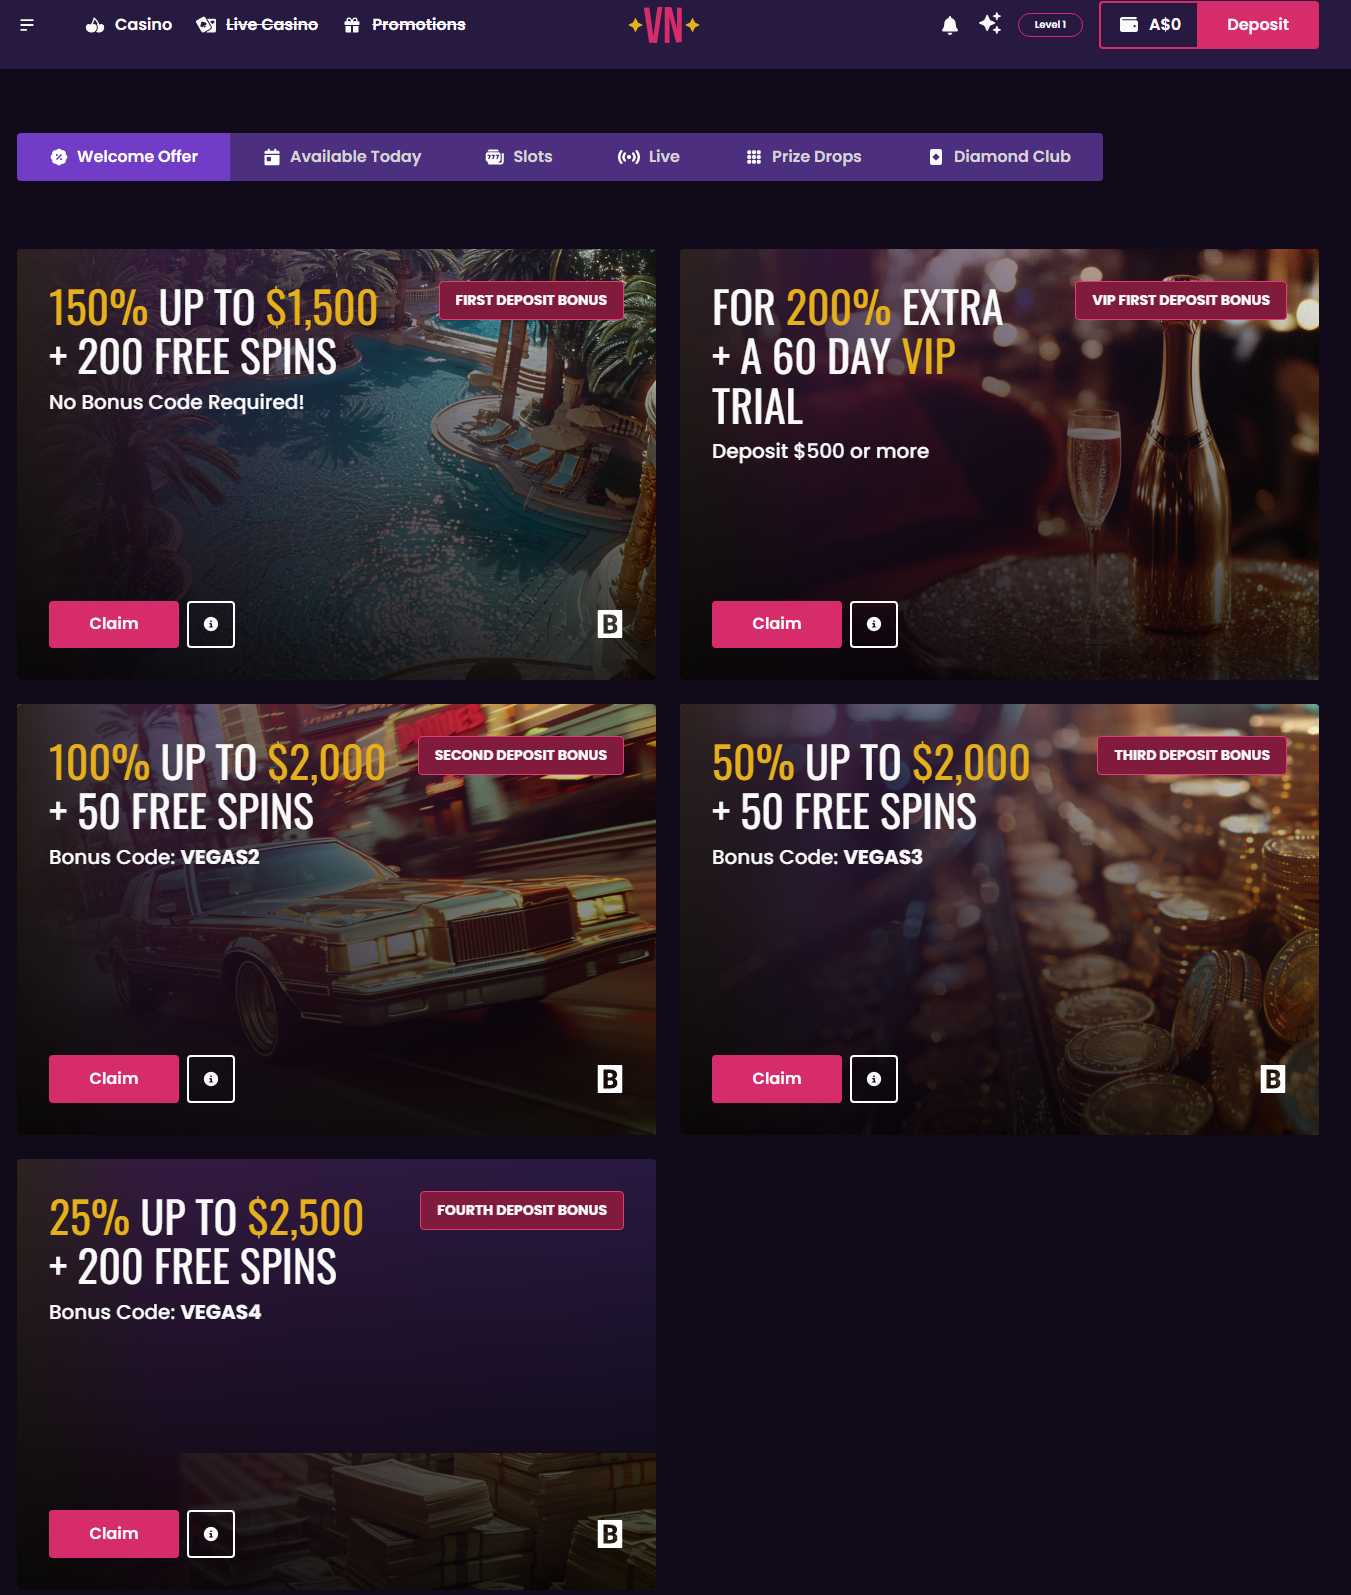Screen dimensions: 1351x1595
Task: View info for Second Deposit Bonus
Action: click(211, 1079)
